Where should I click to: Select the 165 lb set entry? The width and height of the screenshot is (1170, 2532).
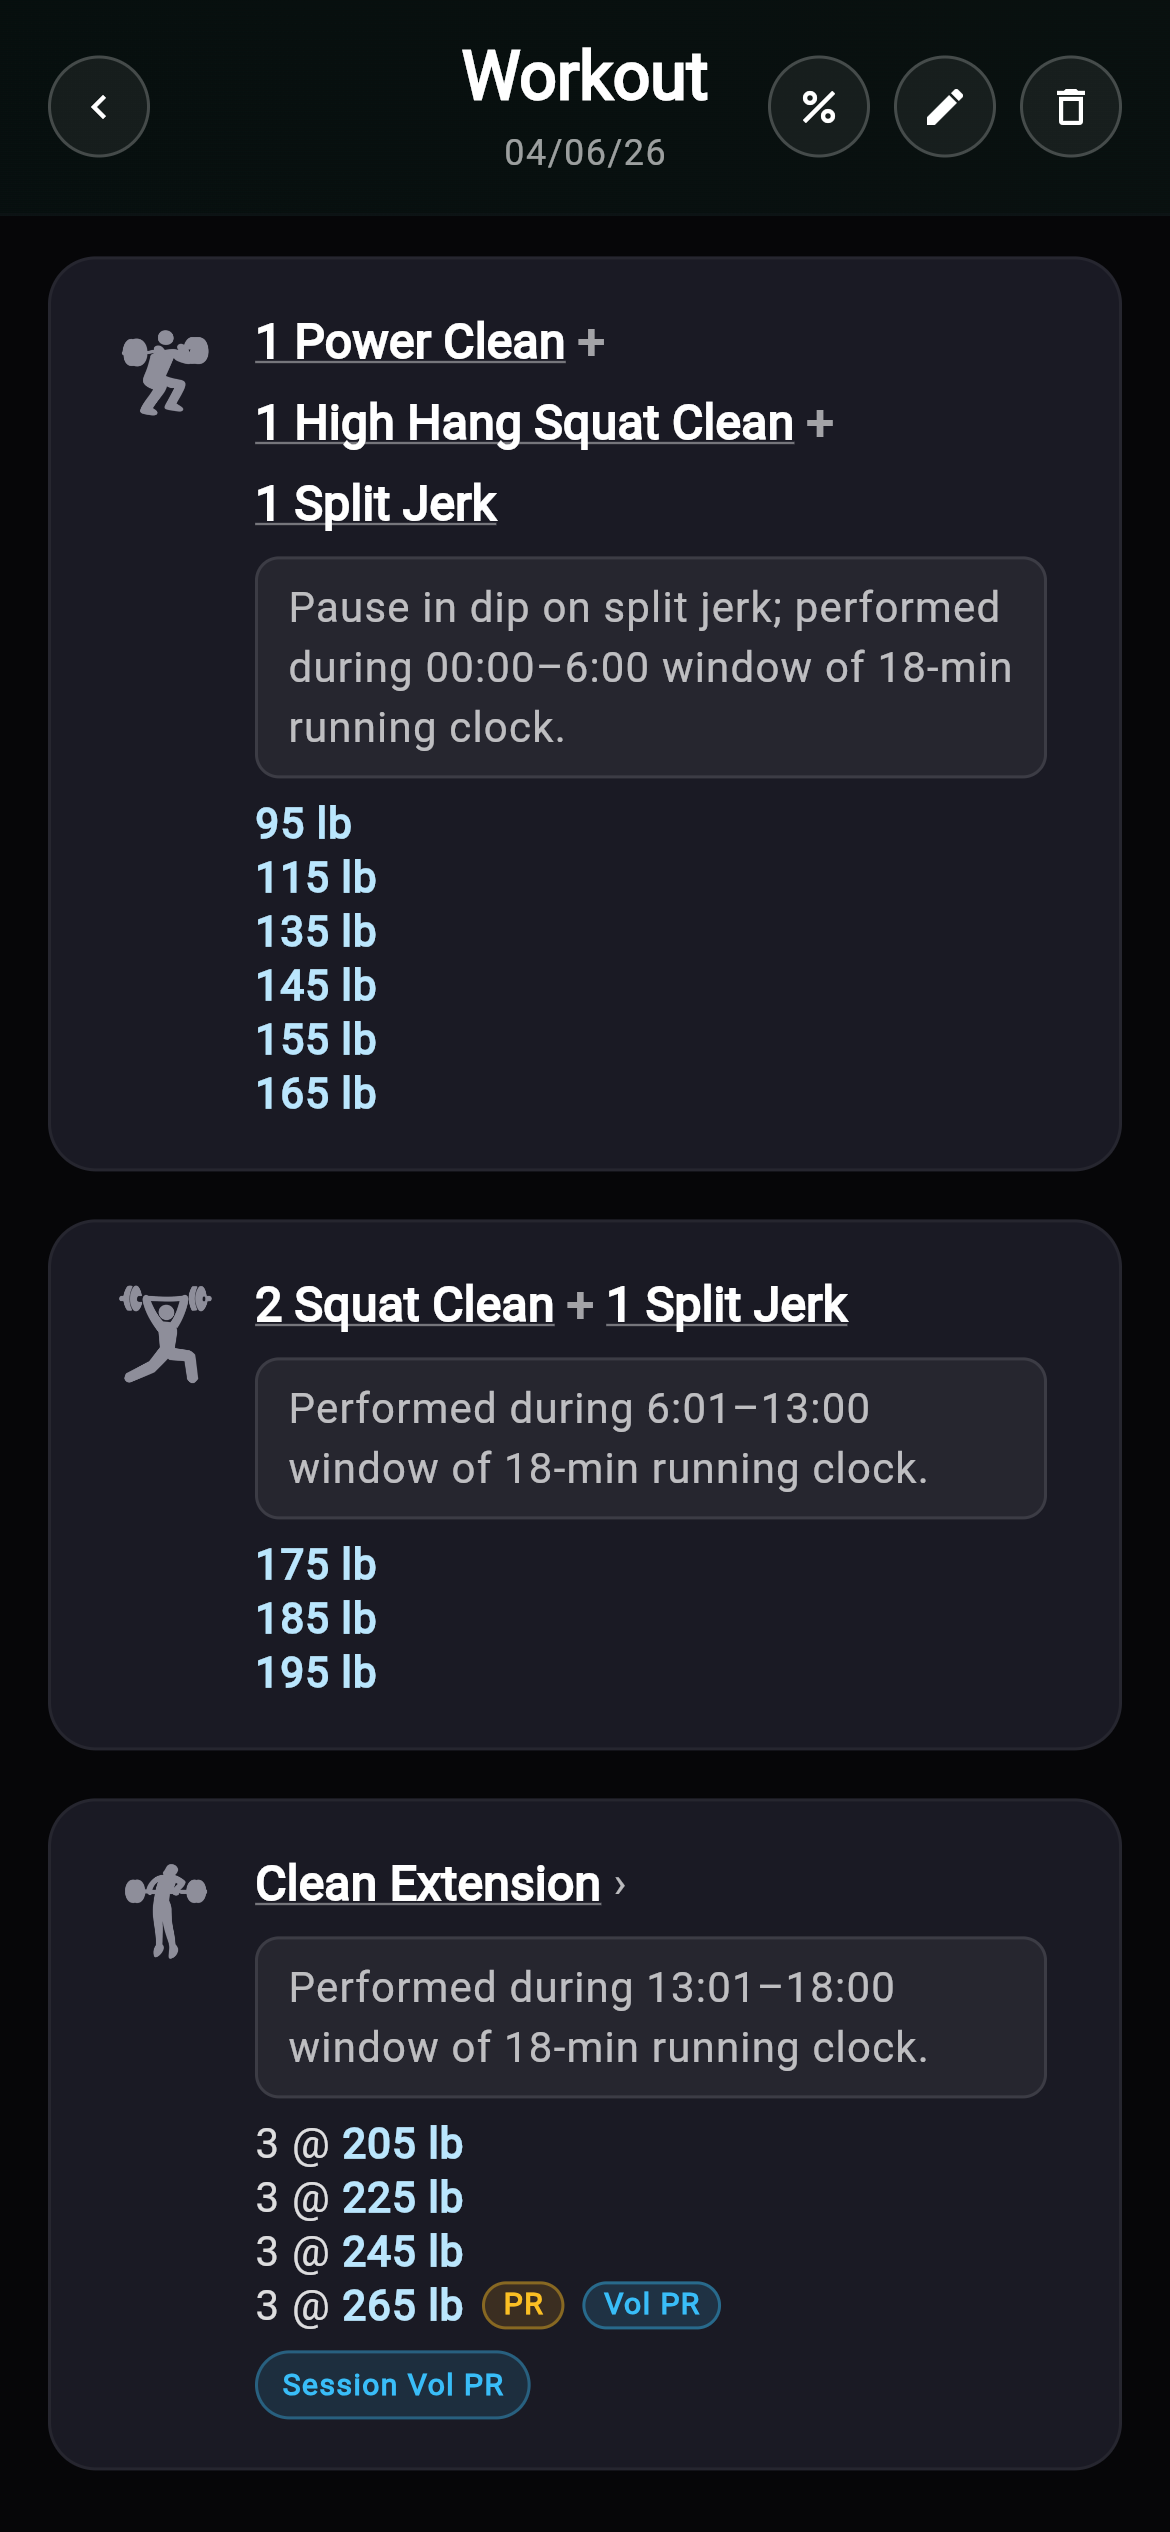click(316, 1094)
